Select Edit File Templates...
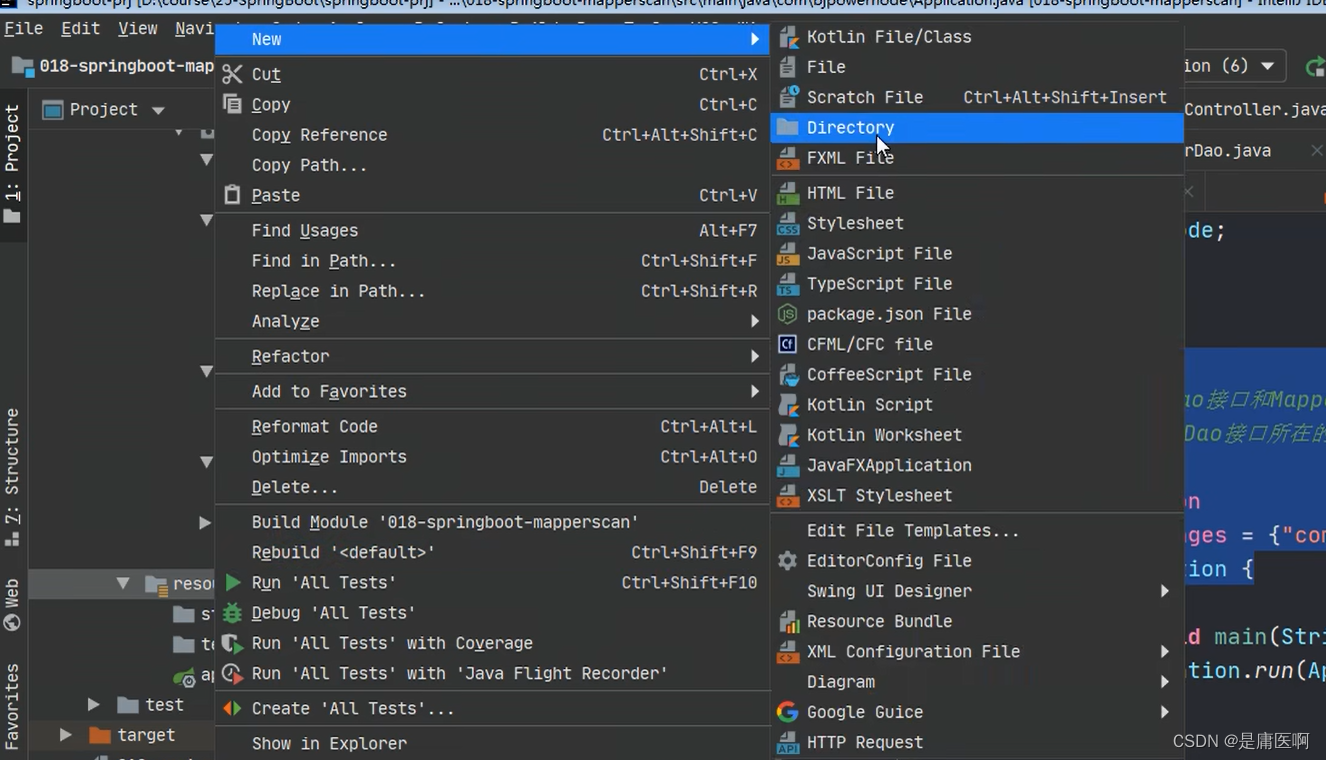Viewport: 1326px width, 760px height. coord(977,531)
